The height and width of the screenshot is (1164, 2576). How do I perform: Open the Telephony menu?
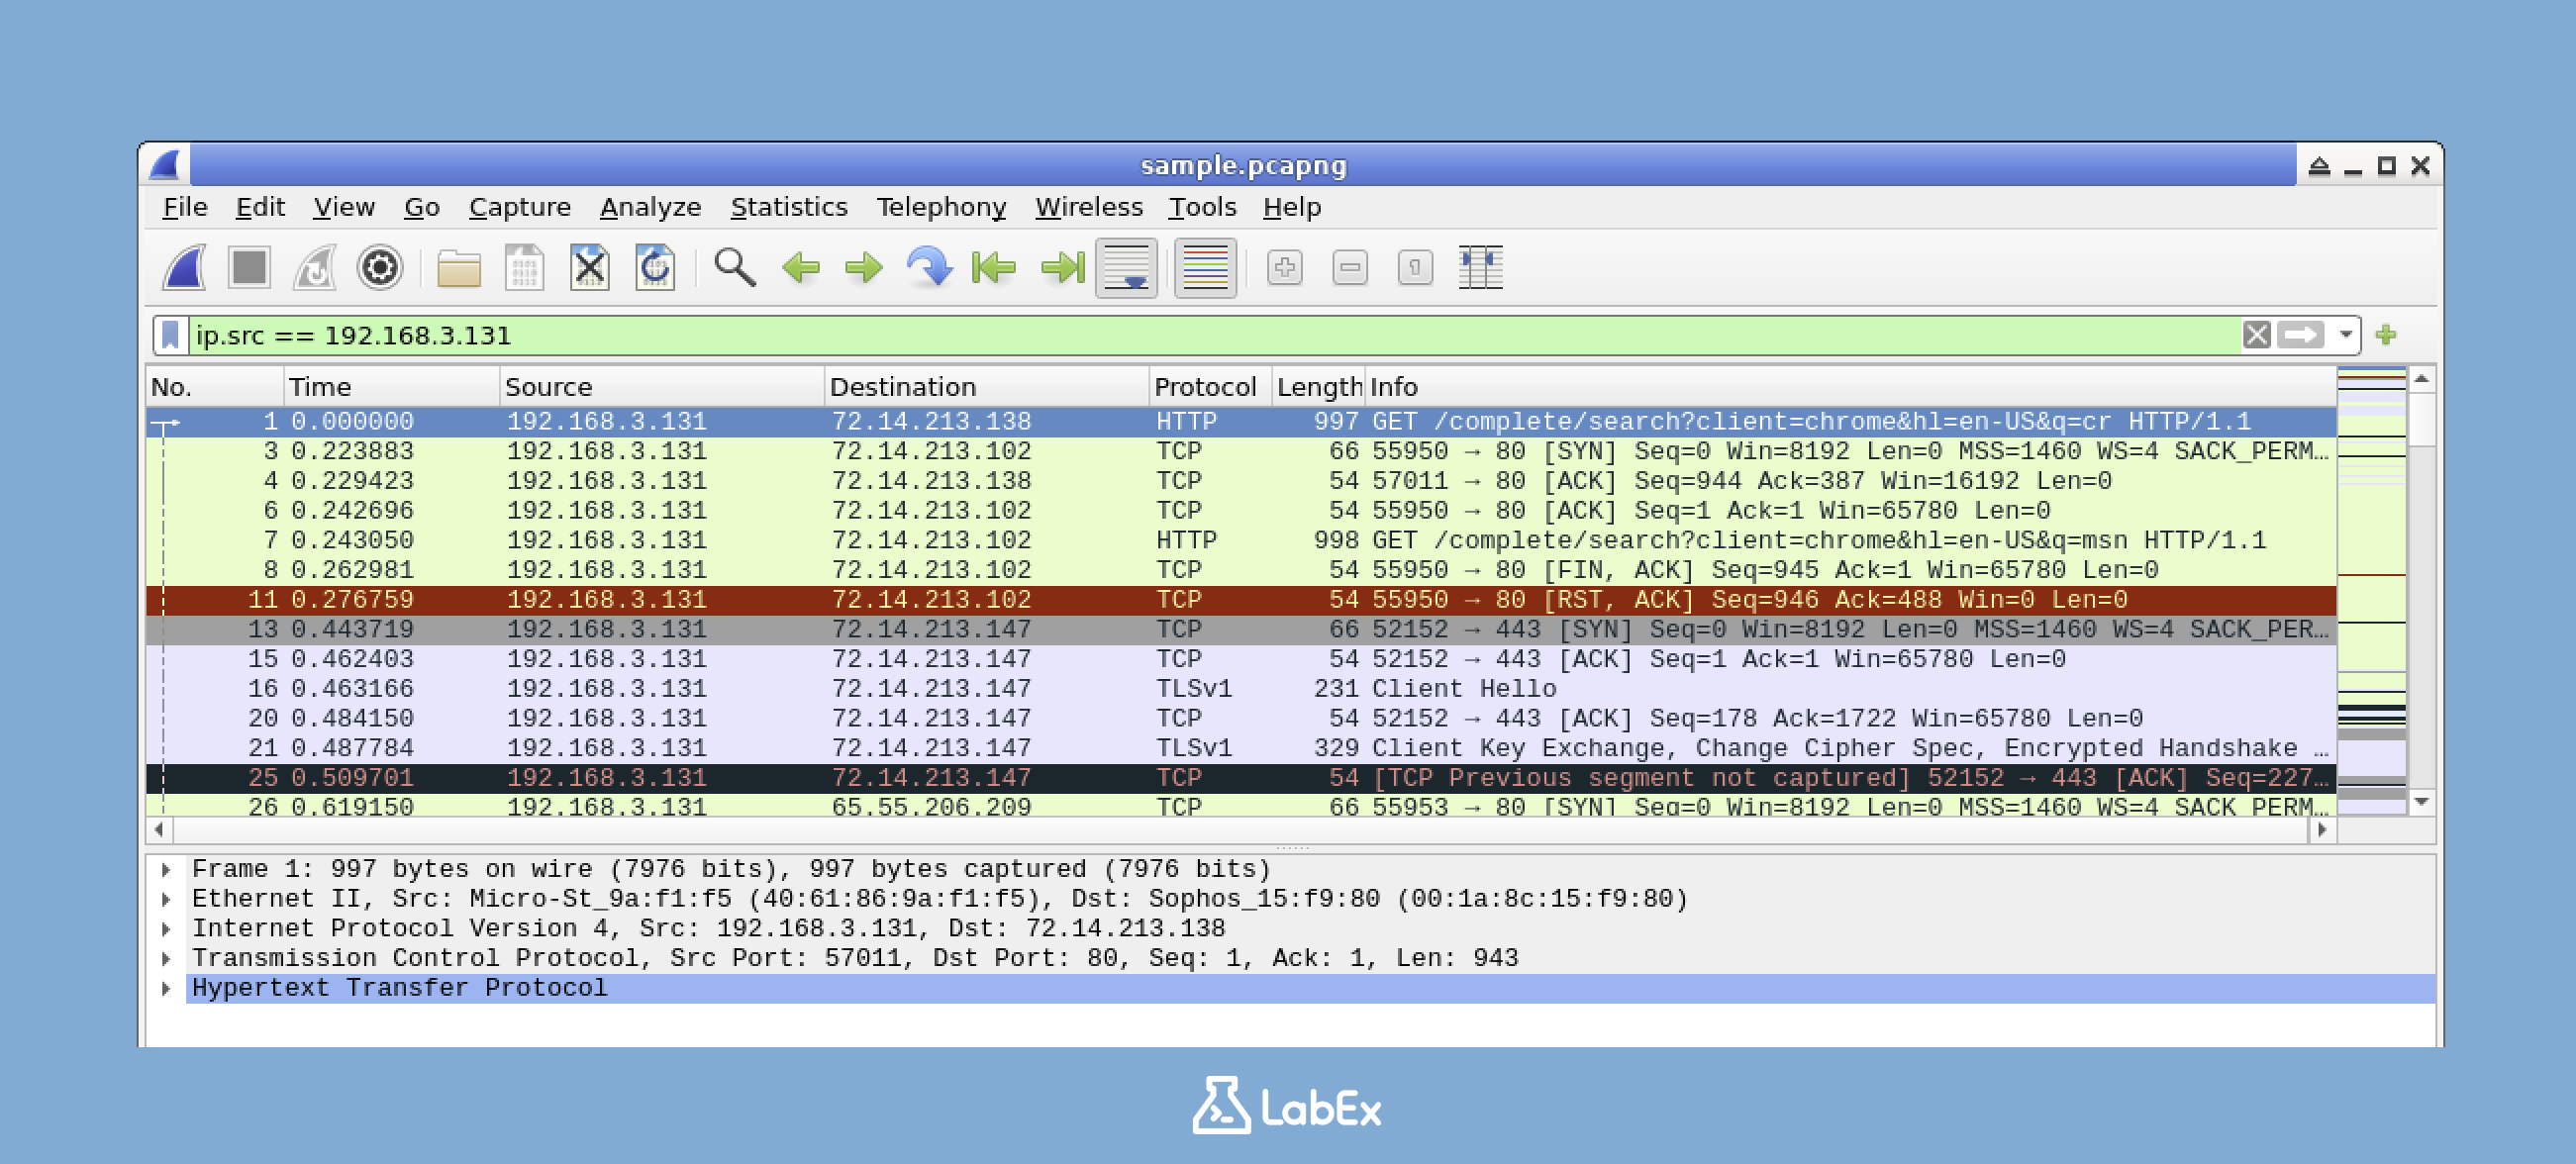(x=941, y=207)
